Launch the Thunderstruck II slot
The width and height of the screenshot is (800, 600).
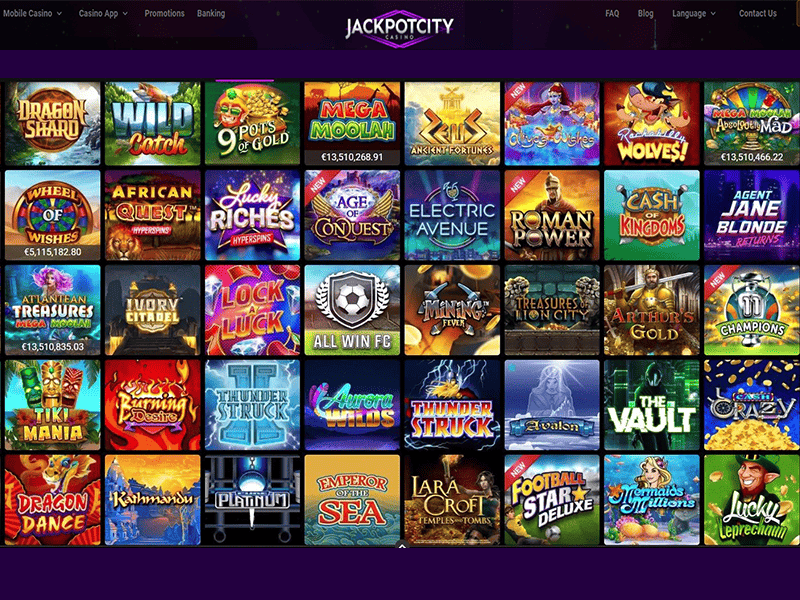click(x=252, y=405)
